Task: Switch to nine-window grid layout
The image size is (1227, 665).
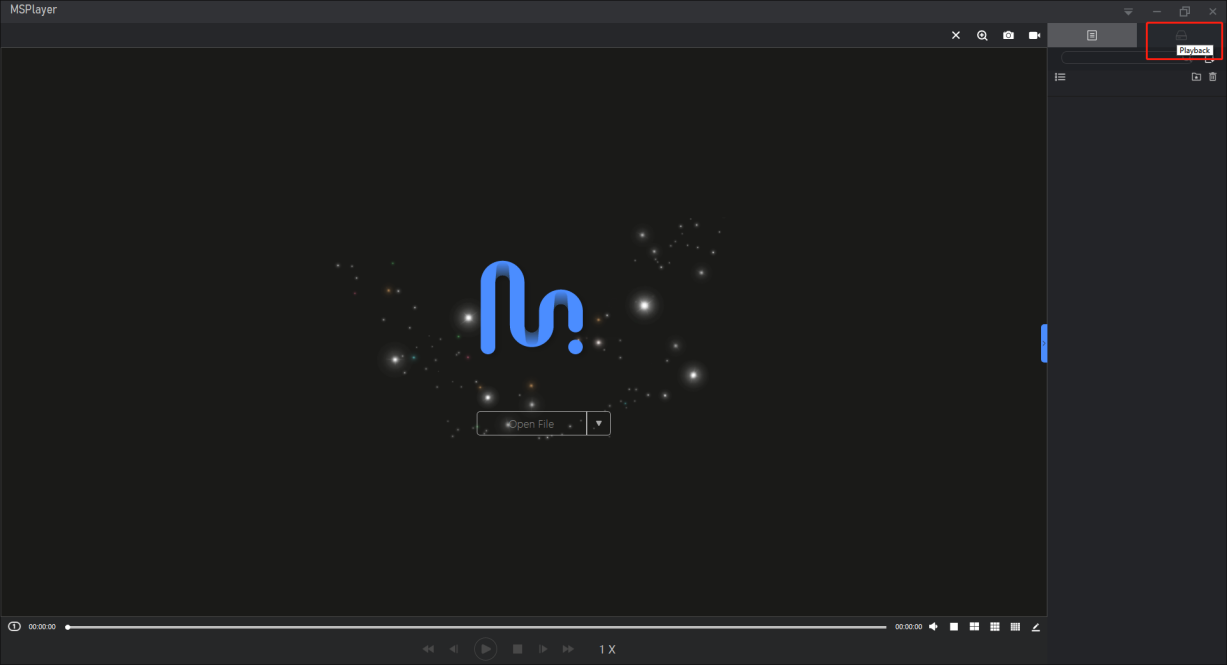Action: click(x=995, y=627)
